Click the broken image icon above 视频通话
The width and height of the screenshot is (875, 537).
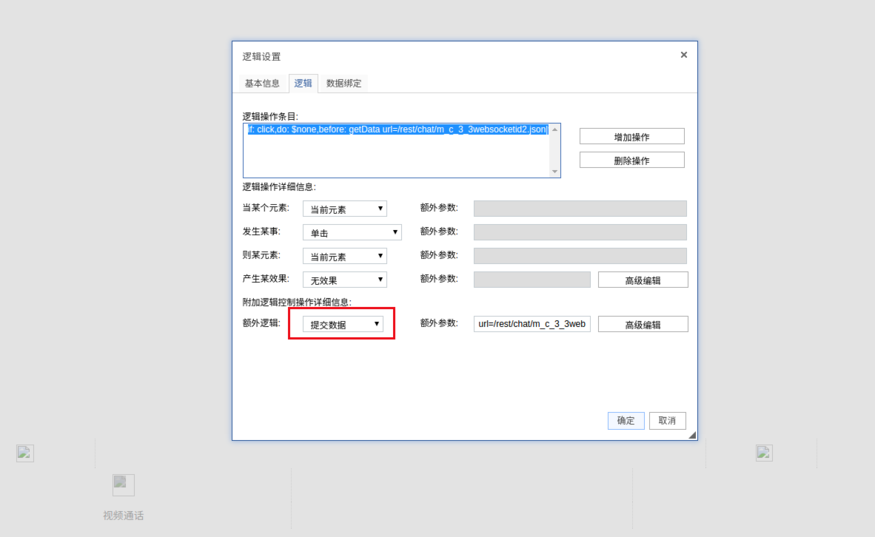tap(123, 484)
